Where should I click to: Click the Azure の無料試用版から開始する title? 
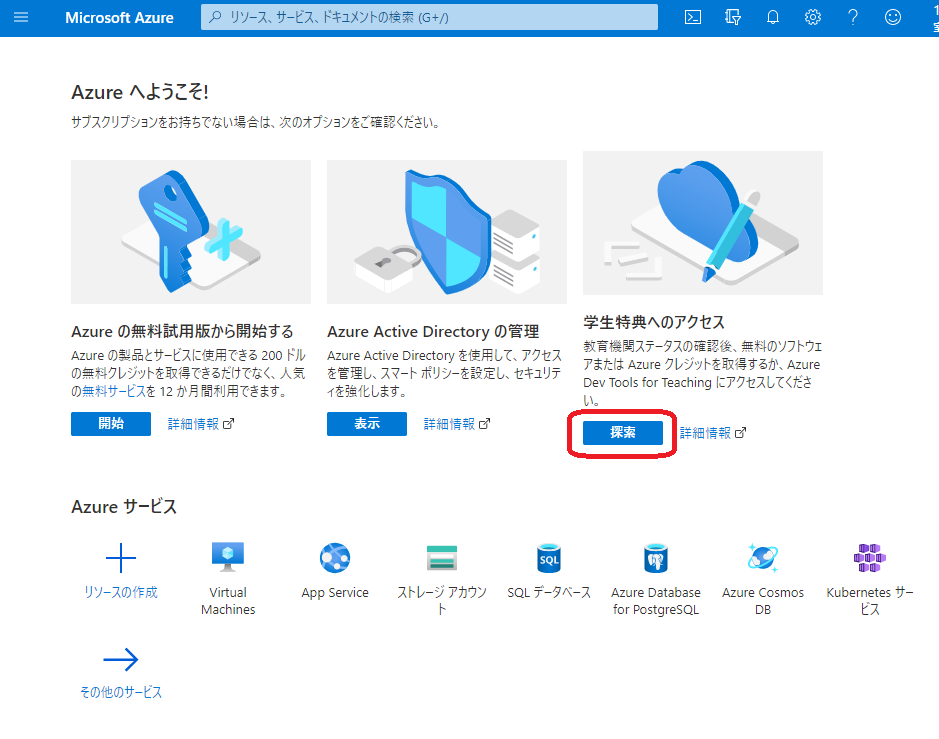182,331
